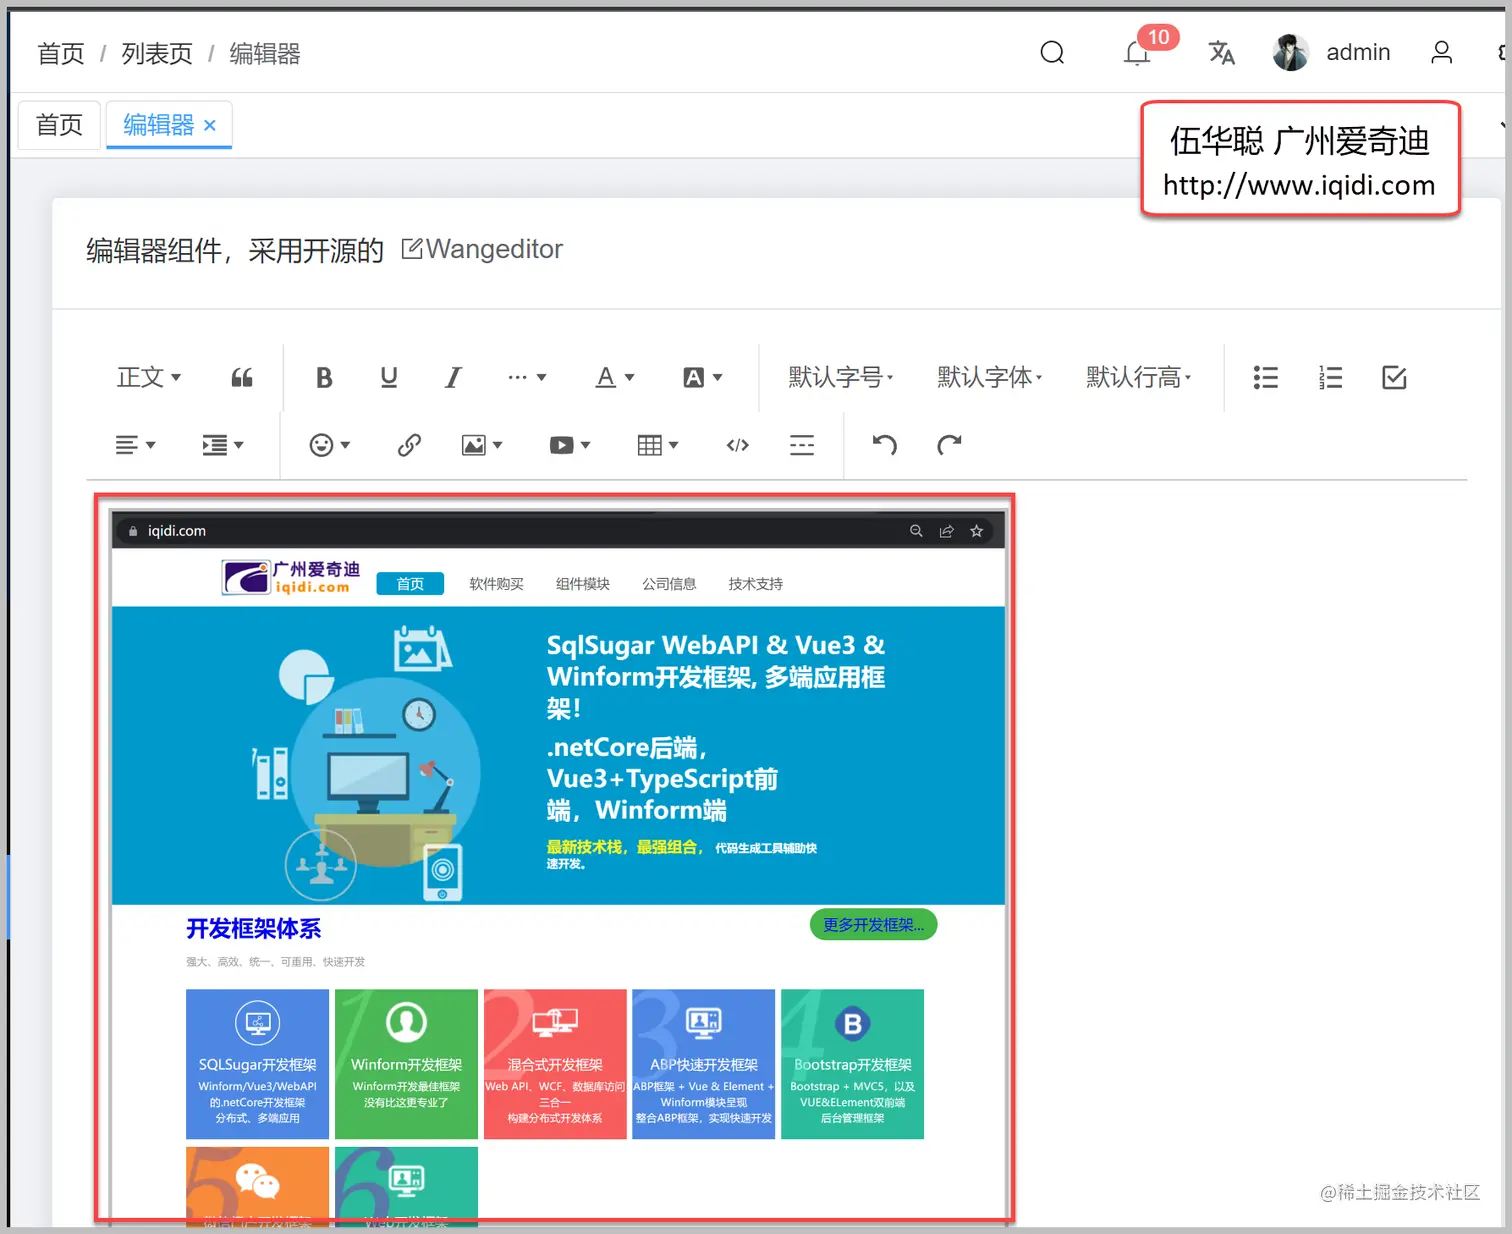
Task: Redo the last edit
Action: point(949,445)
